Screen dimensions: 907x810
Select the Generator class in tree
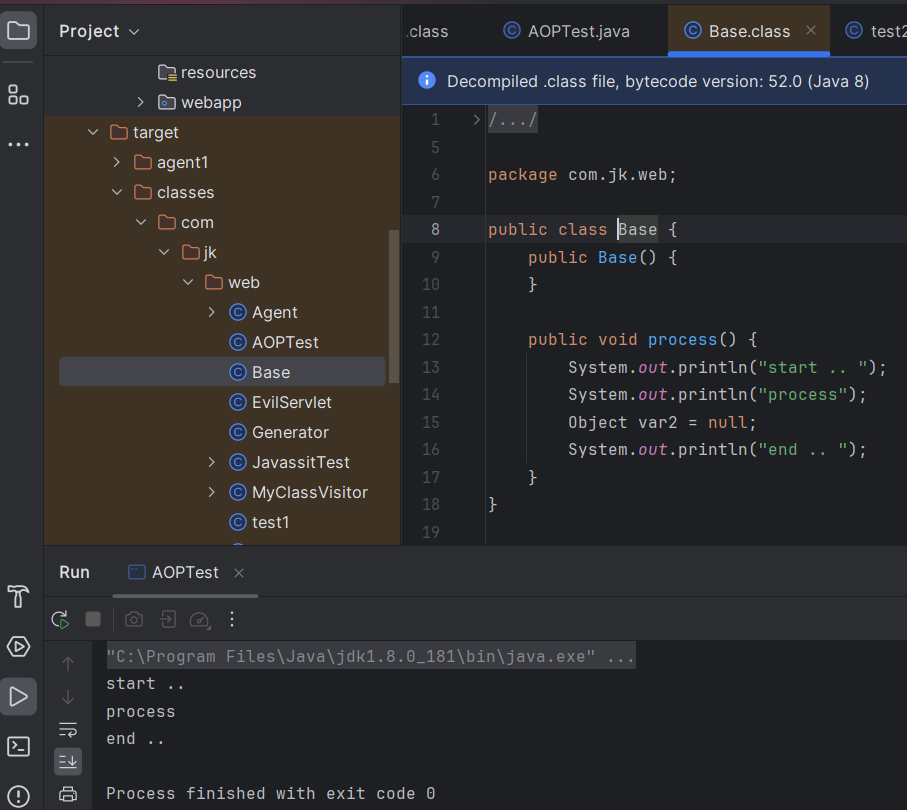(279, 432)
